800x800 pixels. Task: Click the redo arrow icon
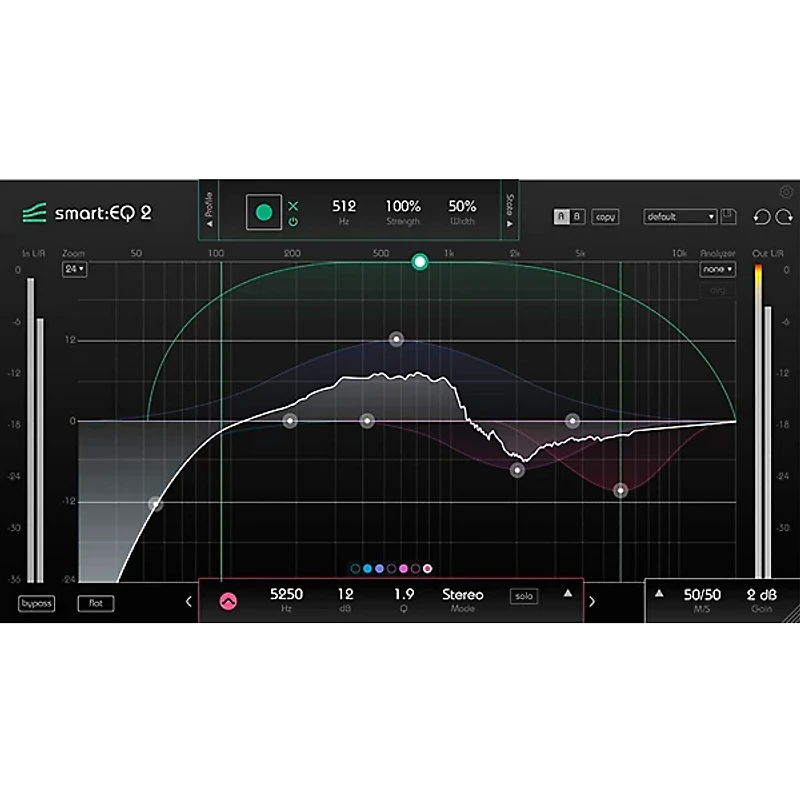(x=785, y=217)
